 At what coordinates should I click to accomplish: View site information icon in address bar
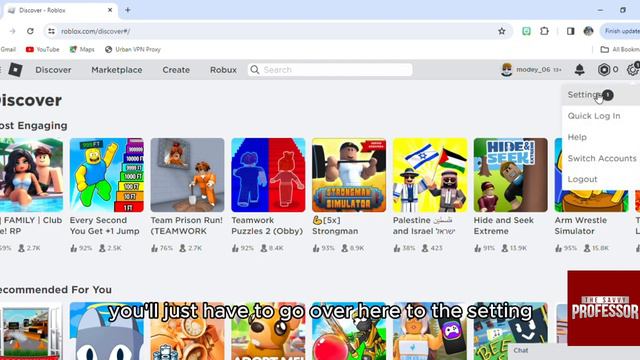tap(51, 31)
